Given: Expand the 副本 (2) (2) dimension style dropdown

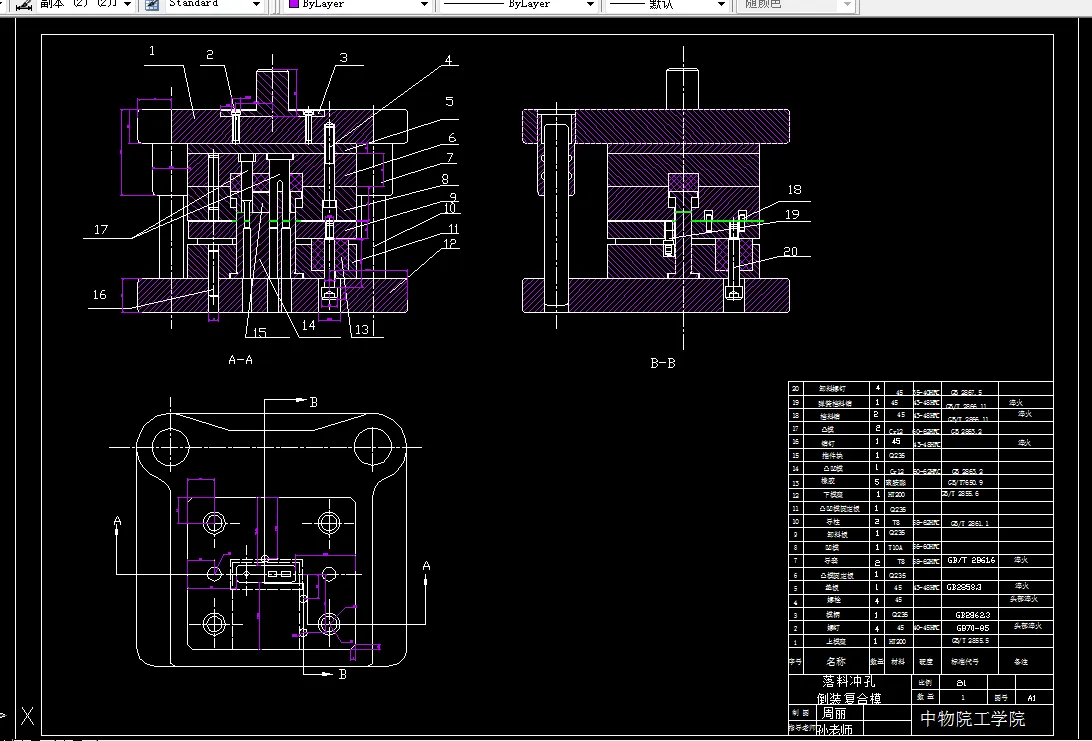Looking at the screenshot, I should tap(127, 4).
